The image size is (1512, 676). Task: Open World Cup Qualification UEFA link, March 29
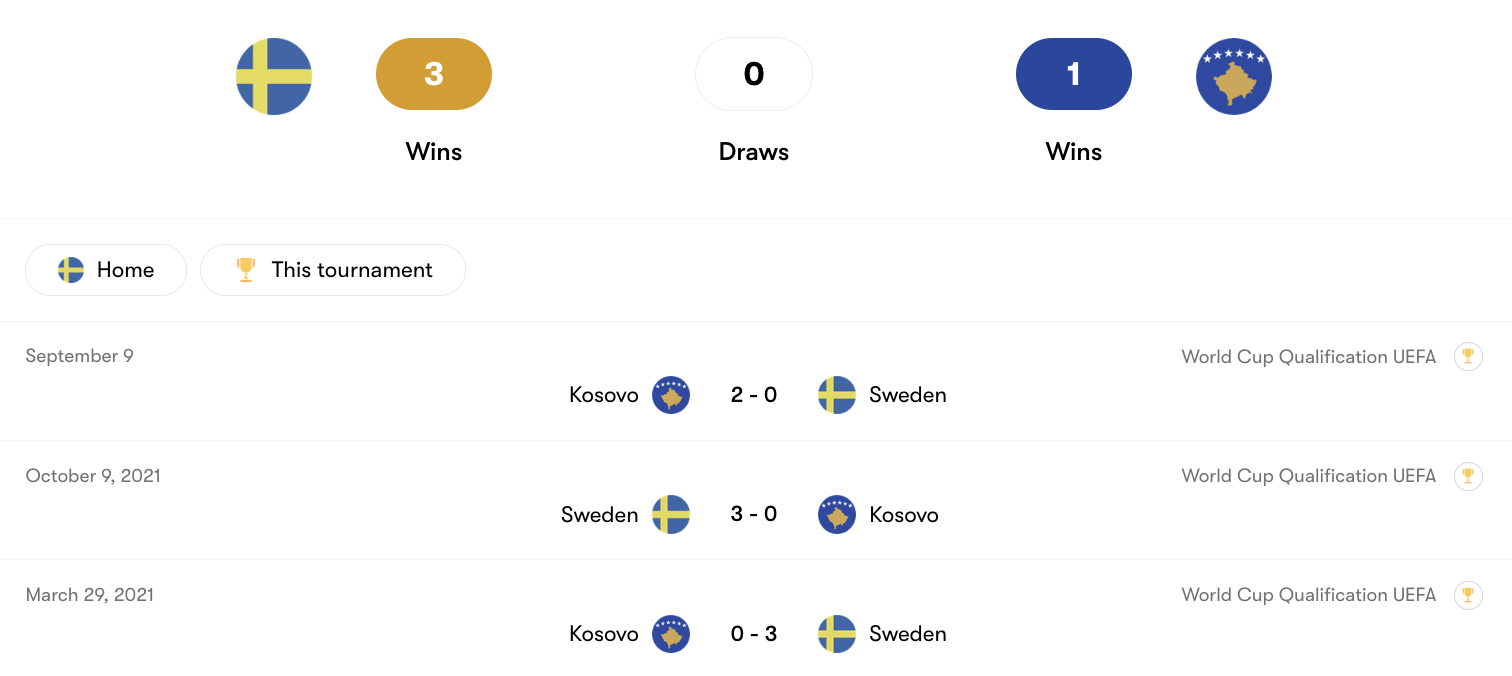click(x=1308, y=595)
